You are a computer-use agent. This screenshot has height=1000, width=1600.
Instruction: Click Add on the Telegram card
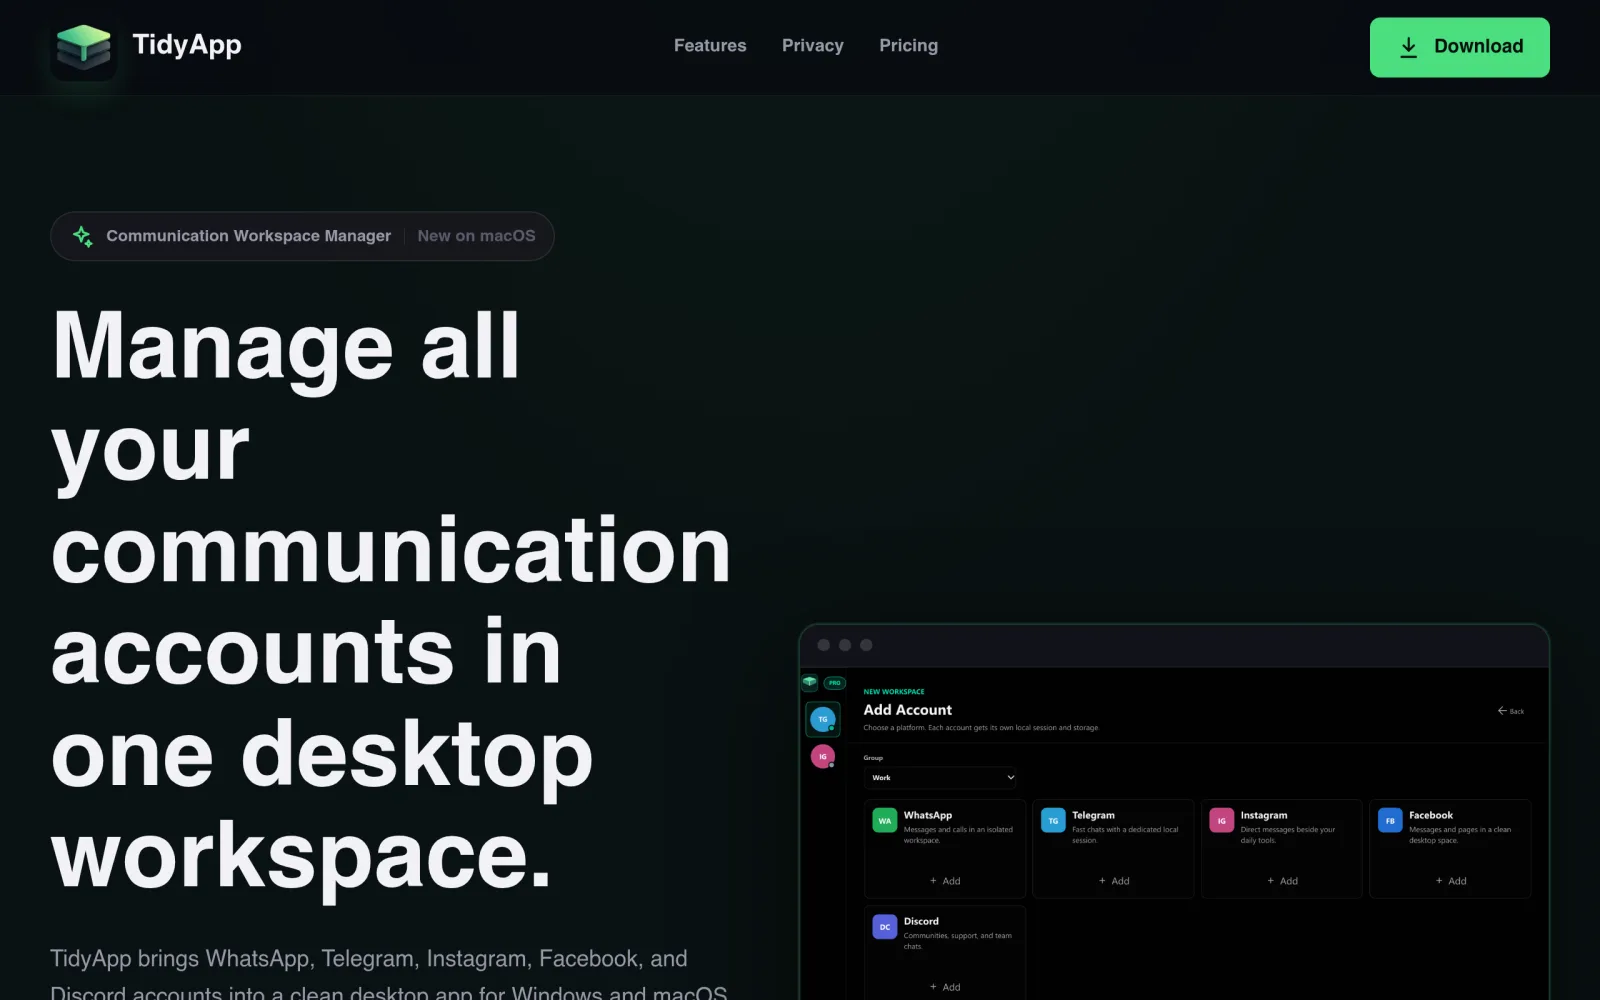point(1114,881)
